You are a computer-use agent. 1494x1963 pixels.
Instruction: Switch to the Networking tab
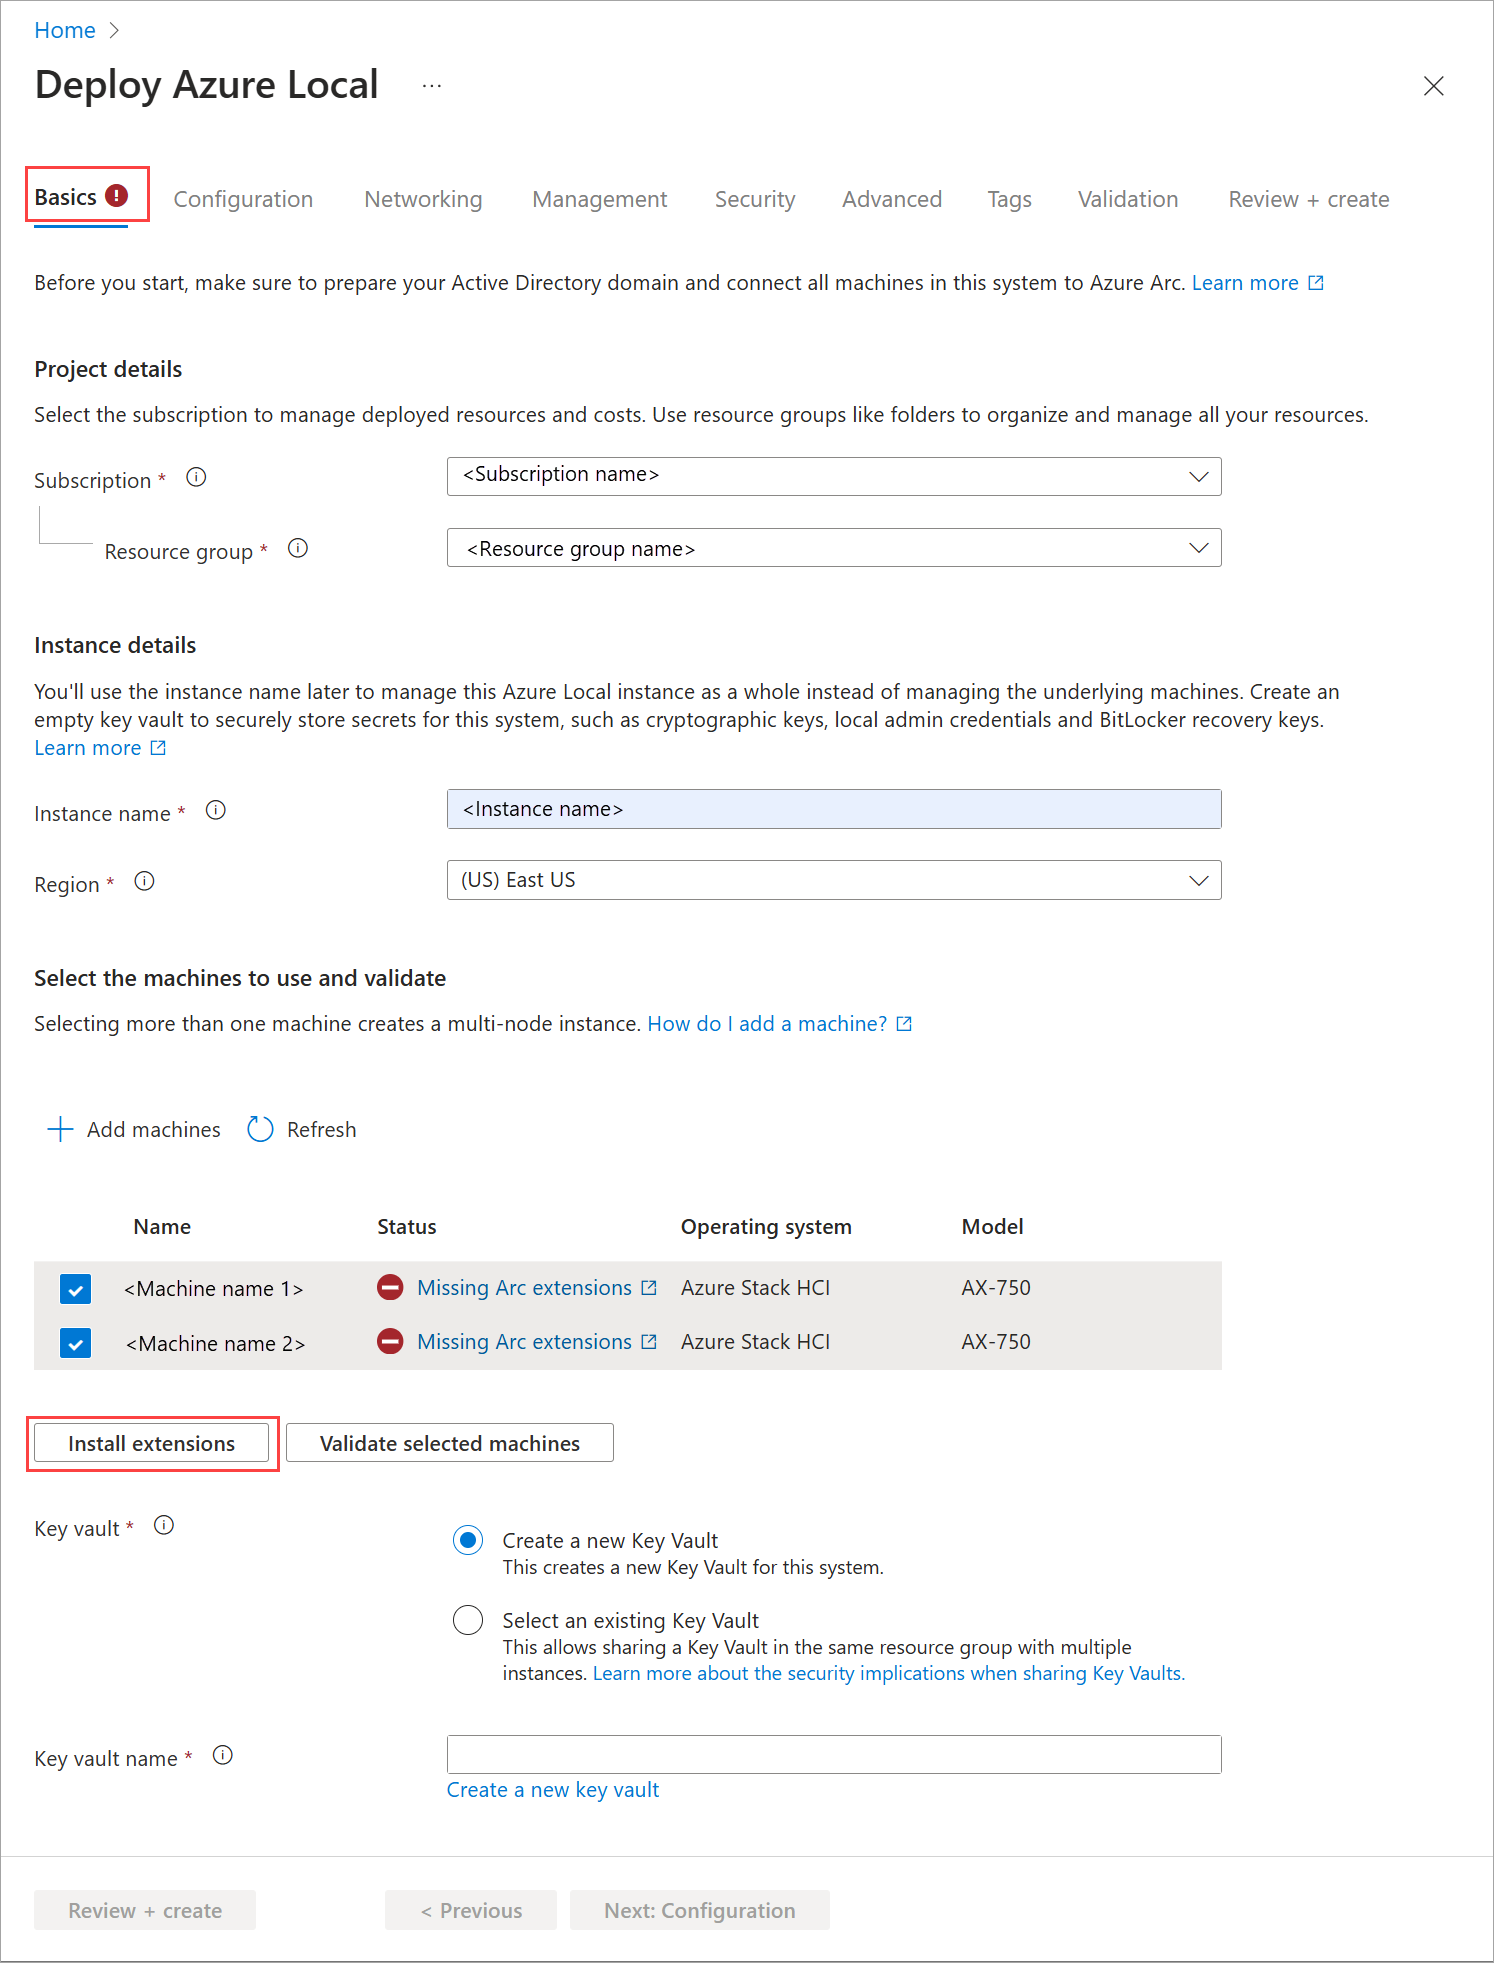(423, 200)
